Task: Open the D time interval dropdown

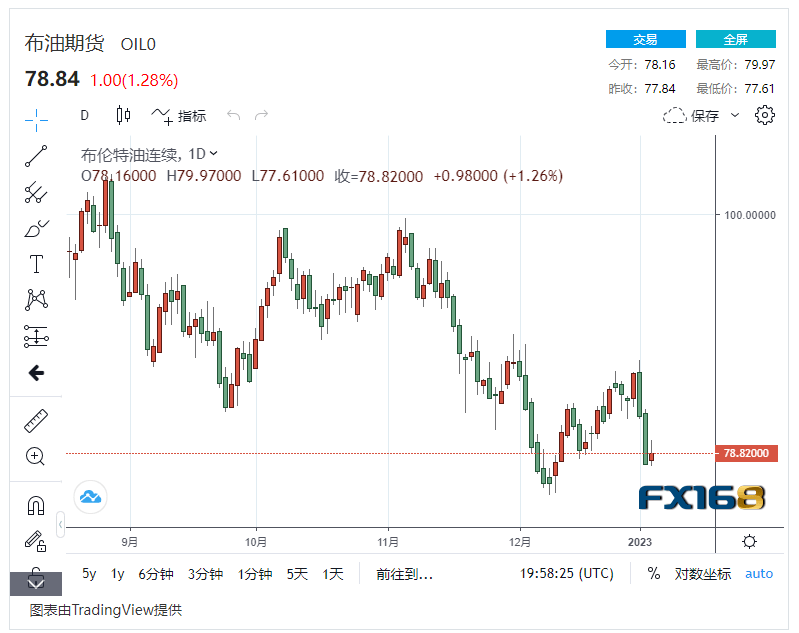Action: [85, 115]
